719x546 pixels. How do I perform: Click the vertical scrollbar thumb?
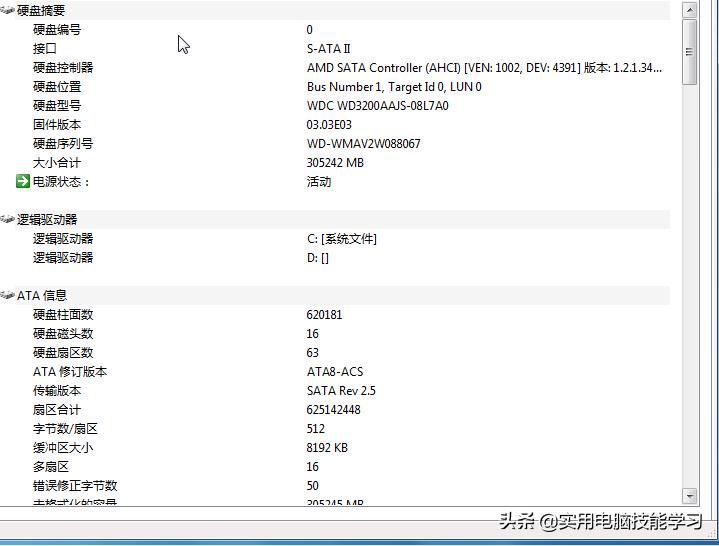click(689, 52)
